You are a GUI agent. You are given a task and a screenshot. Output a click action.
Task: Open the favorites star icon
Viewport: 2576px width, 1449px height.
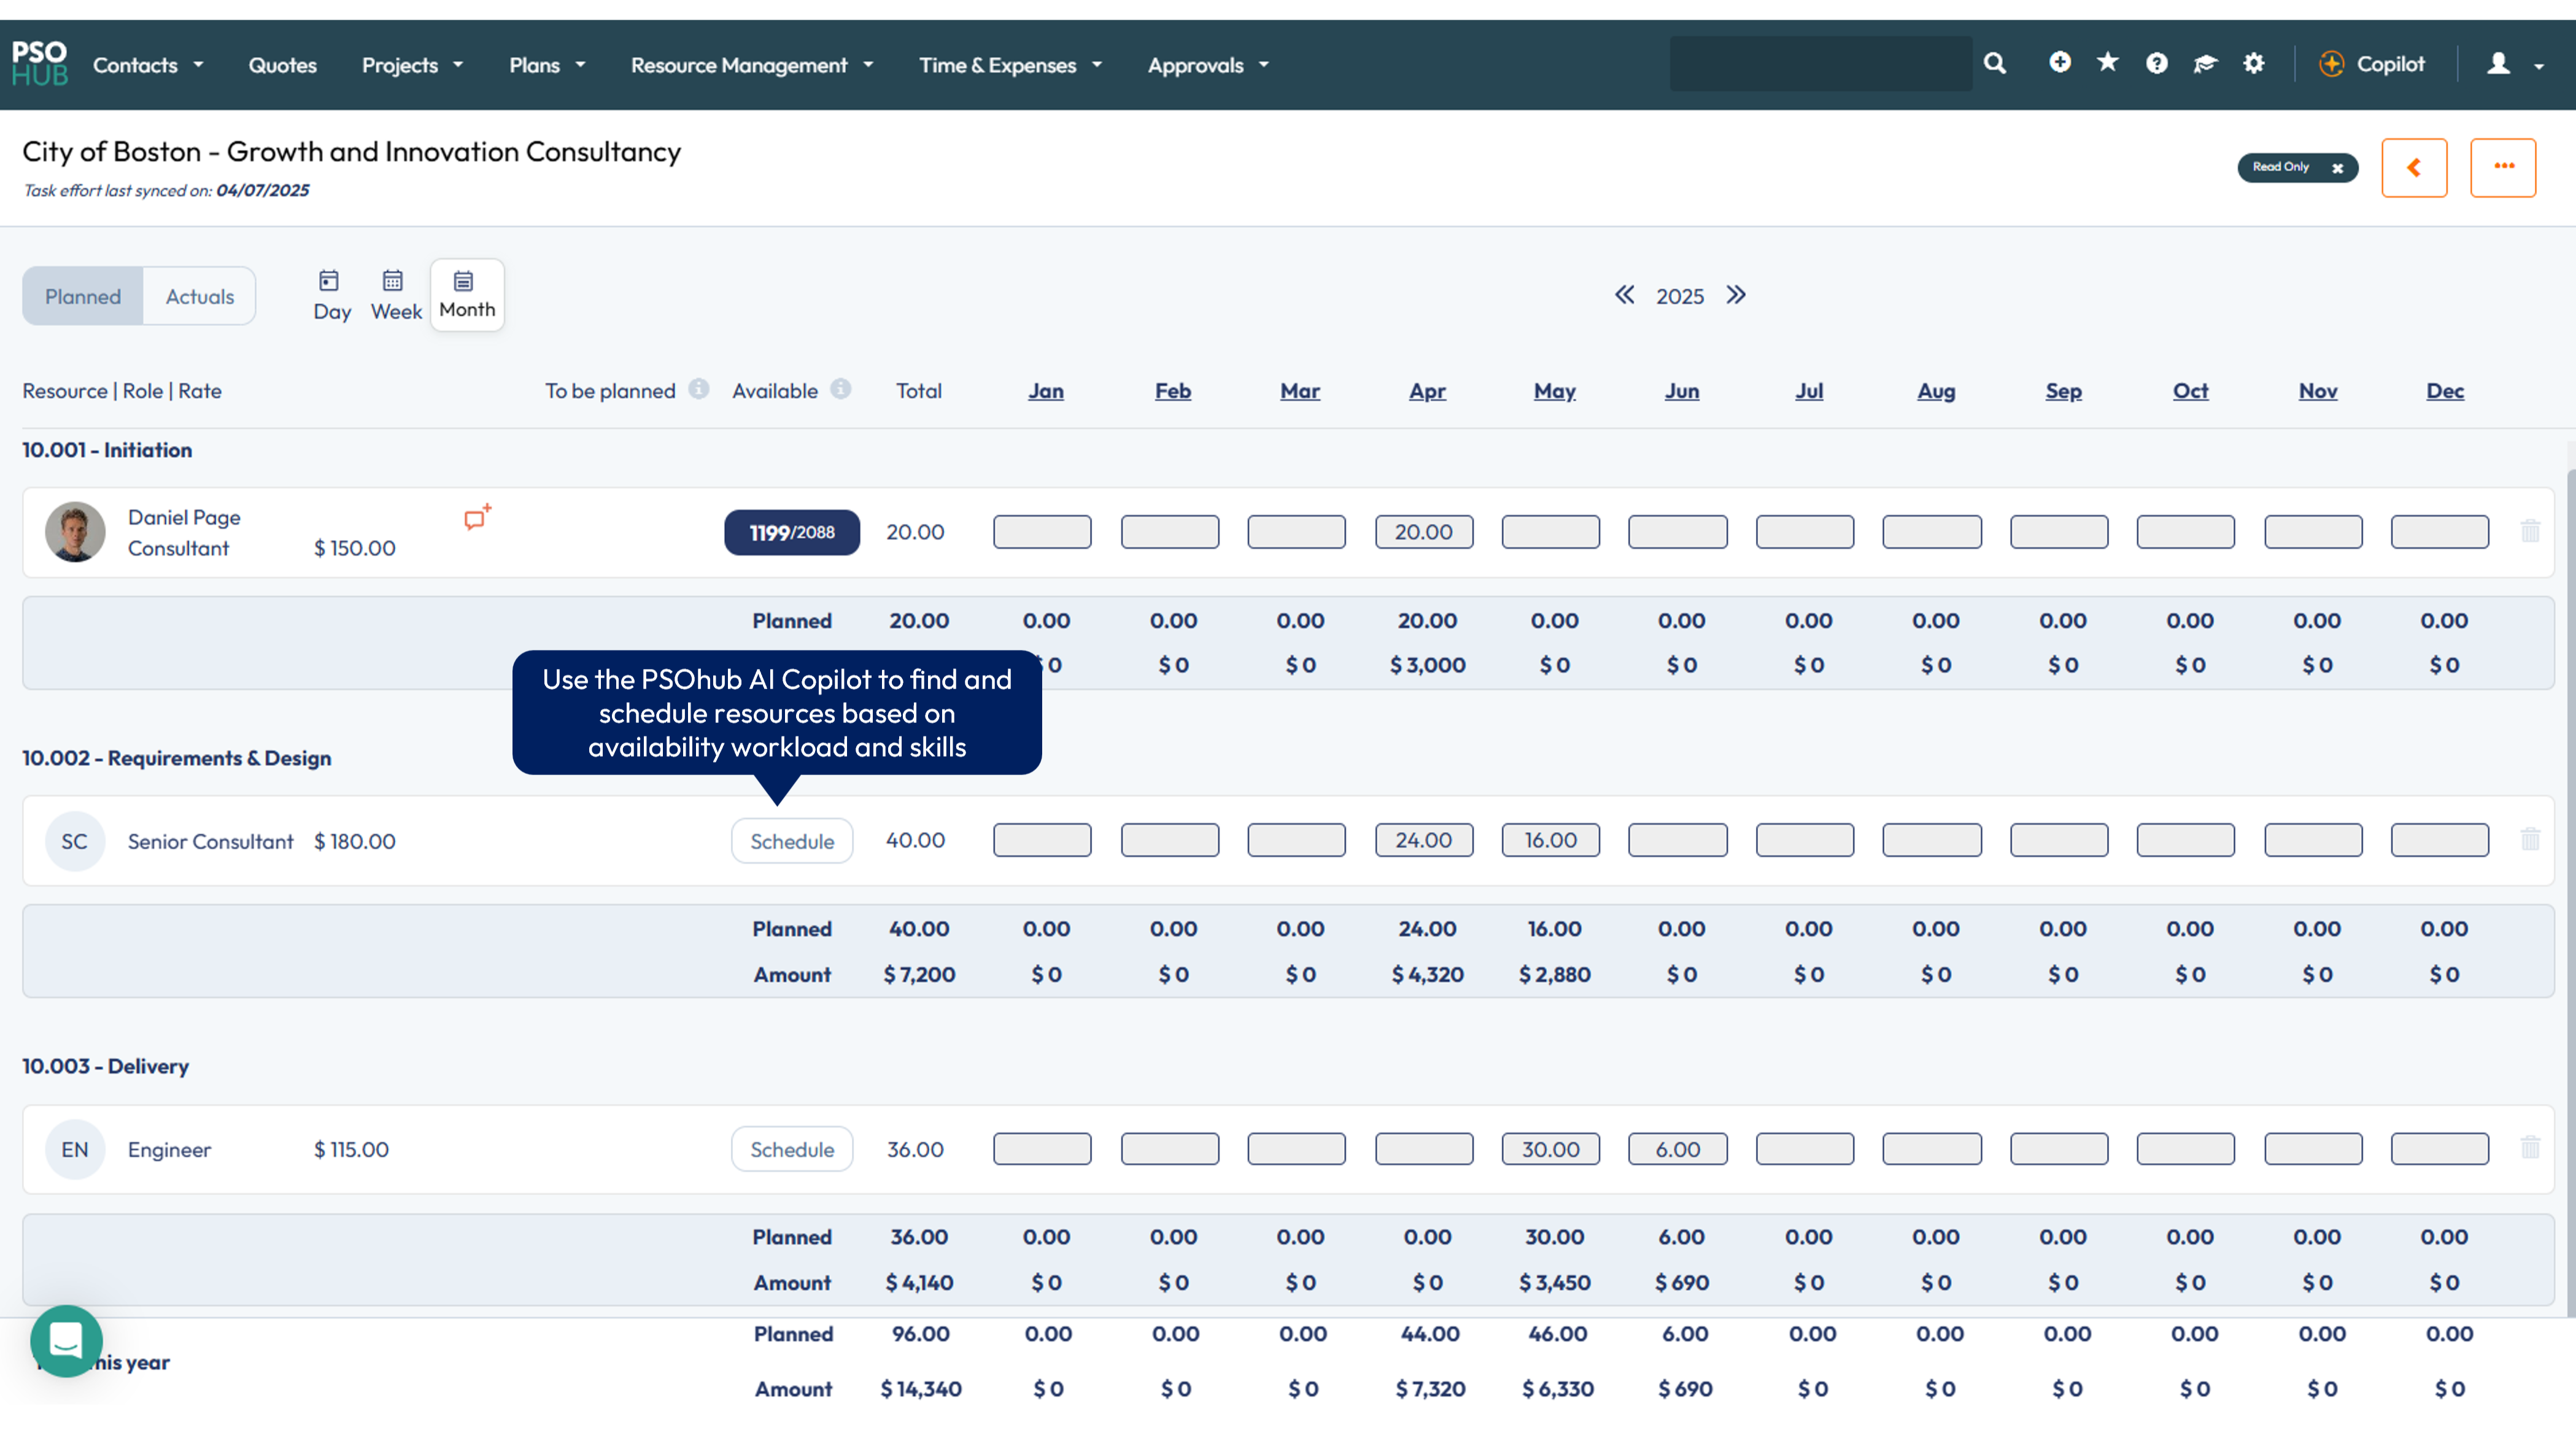pos(2108,63)
